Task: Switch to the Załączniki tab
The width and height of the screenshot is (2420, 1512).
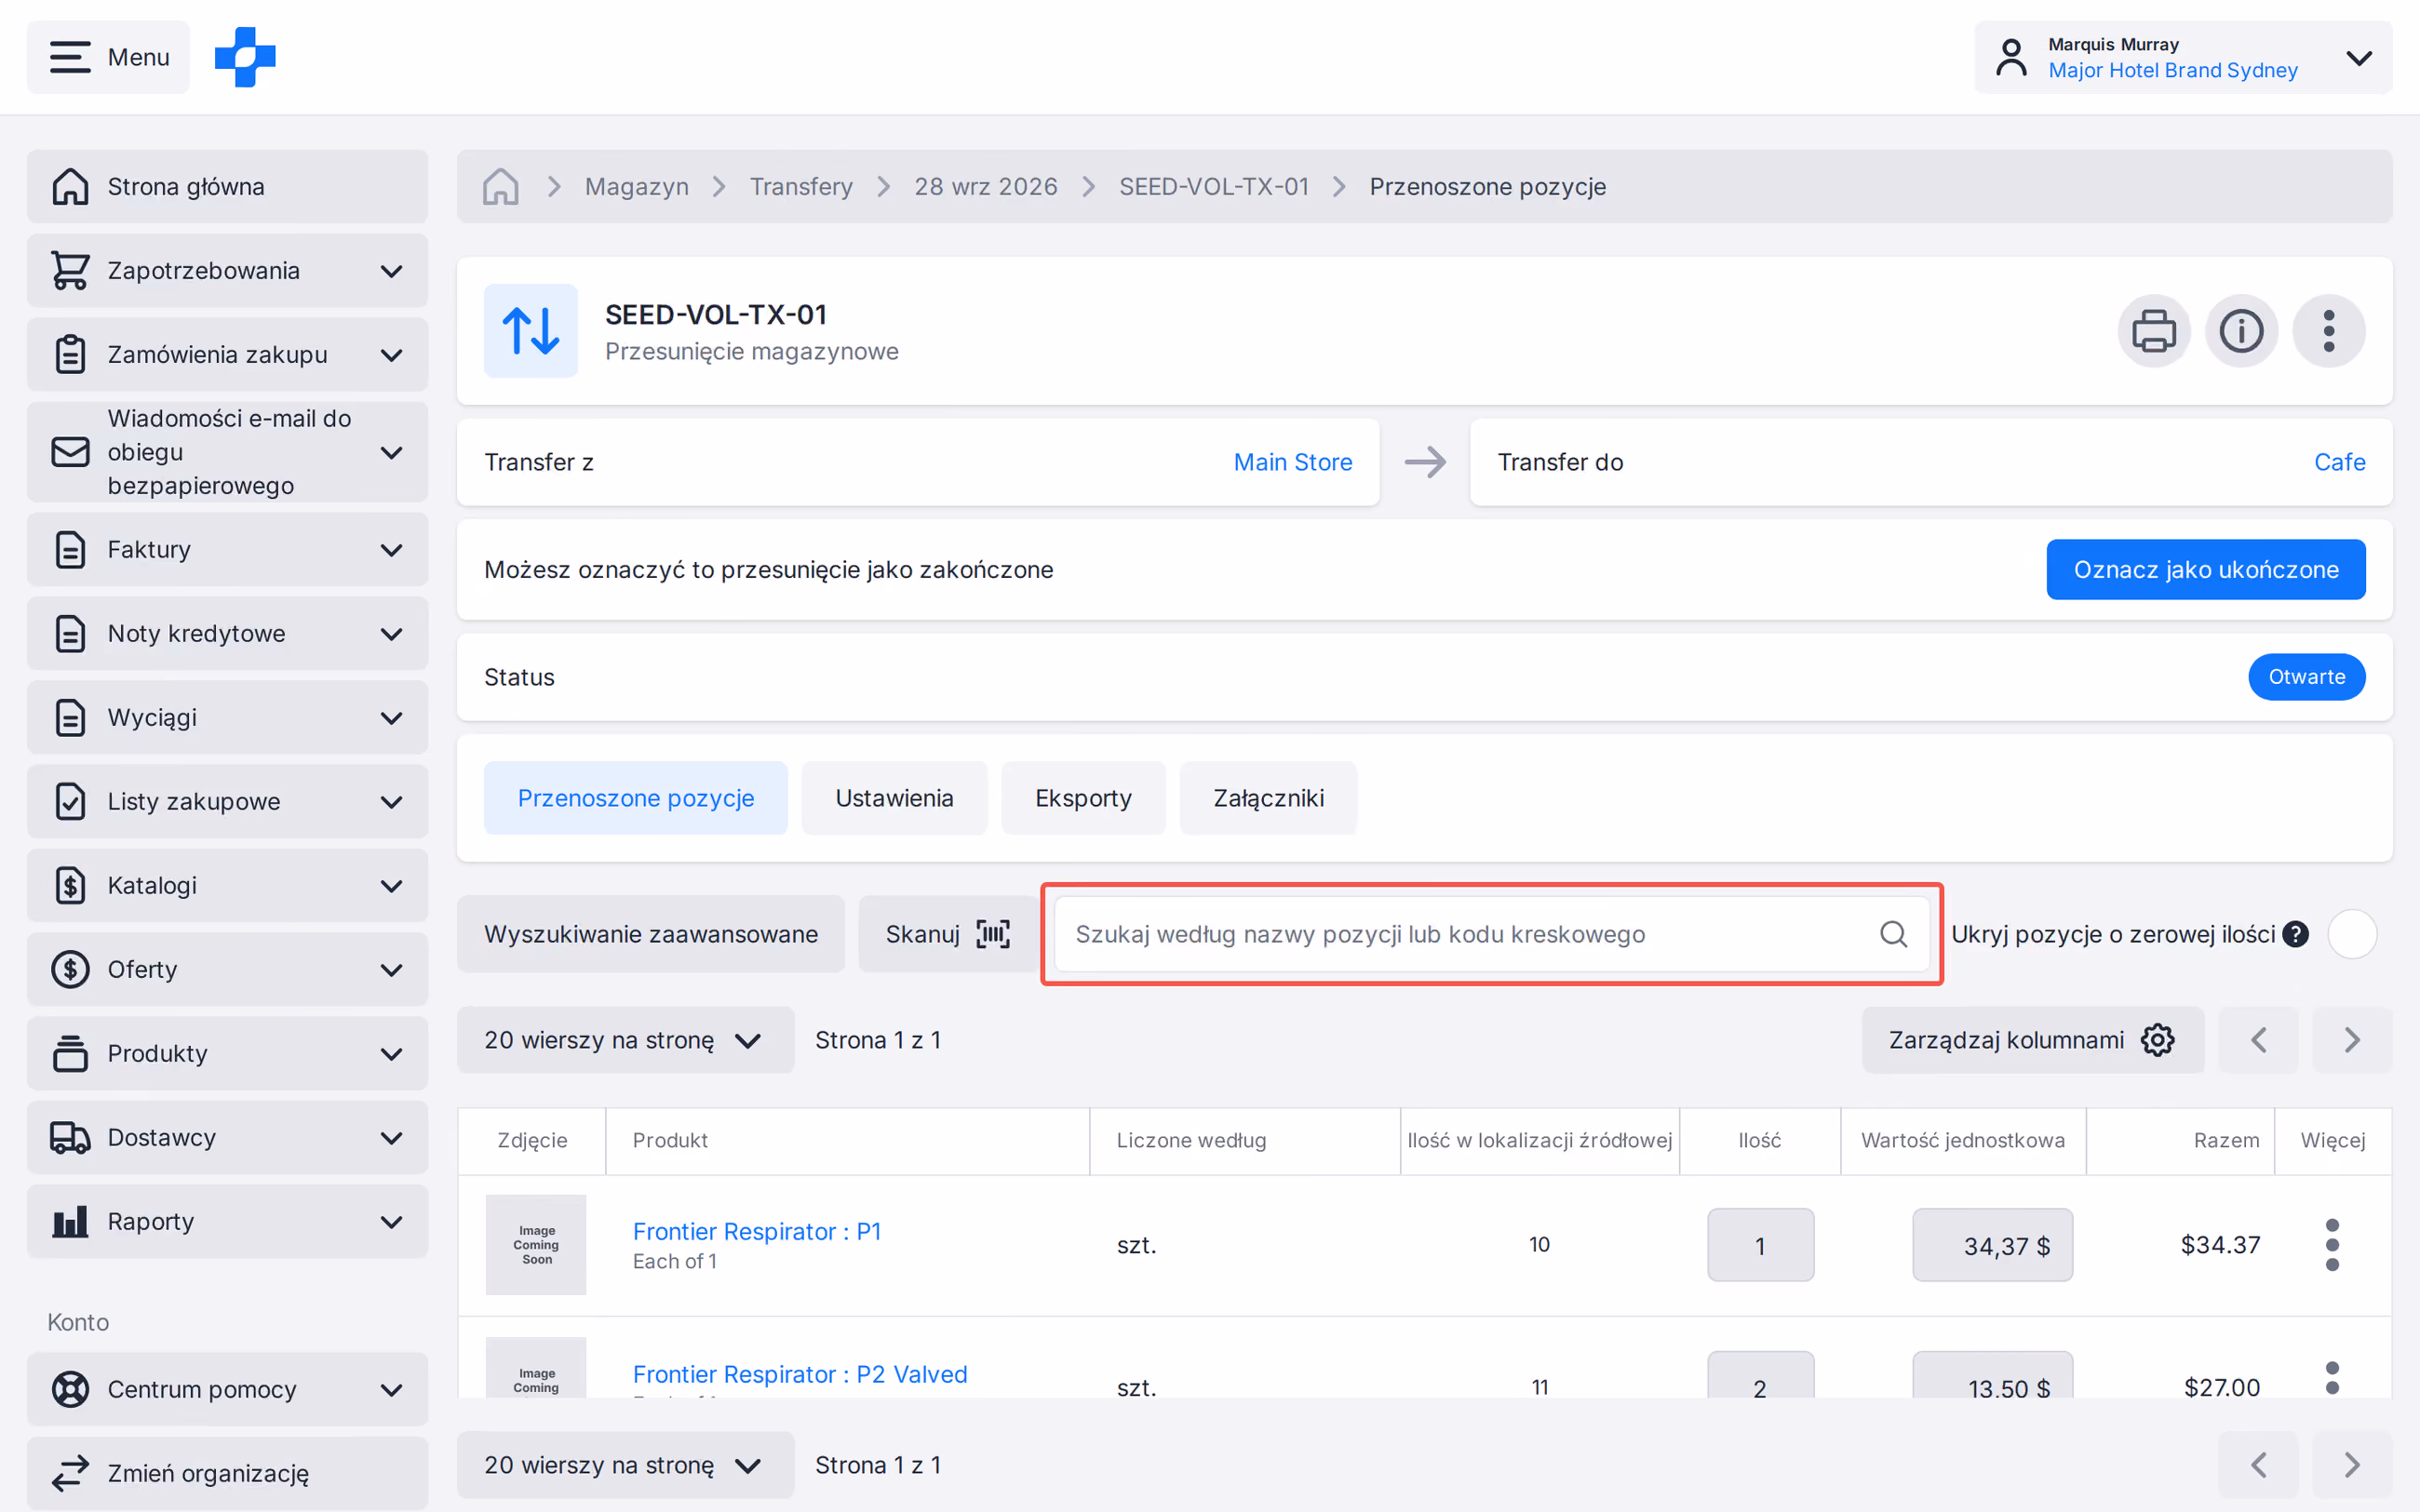Action: click(1268, 798)
